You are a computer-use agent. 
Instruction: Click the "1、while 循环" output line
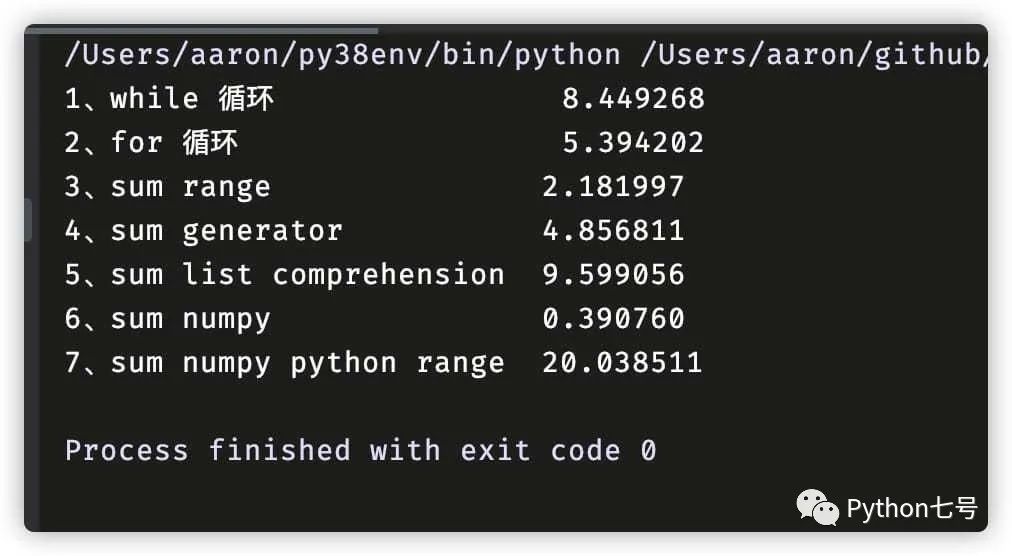coord(169,98)
